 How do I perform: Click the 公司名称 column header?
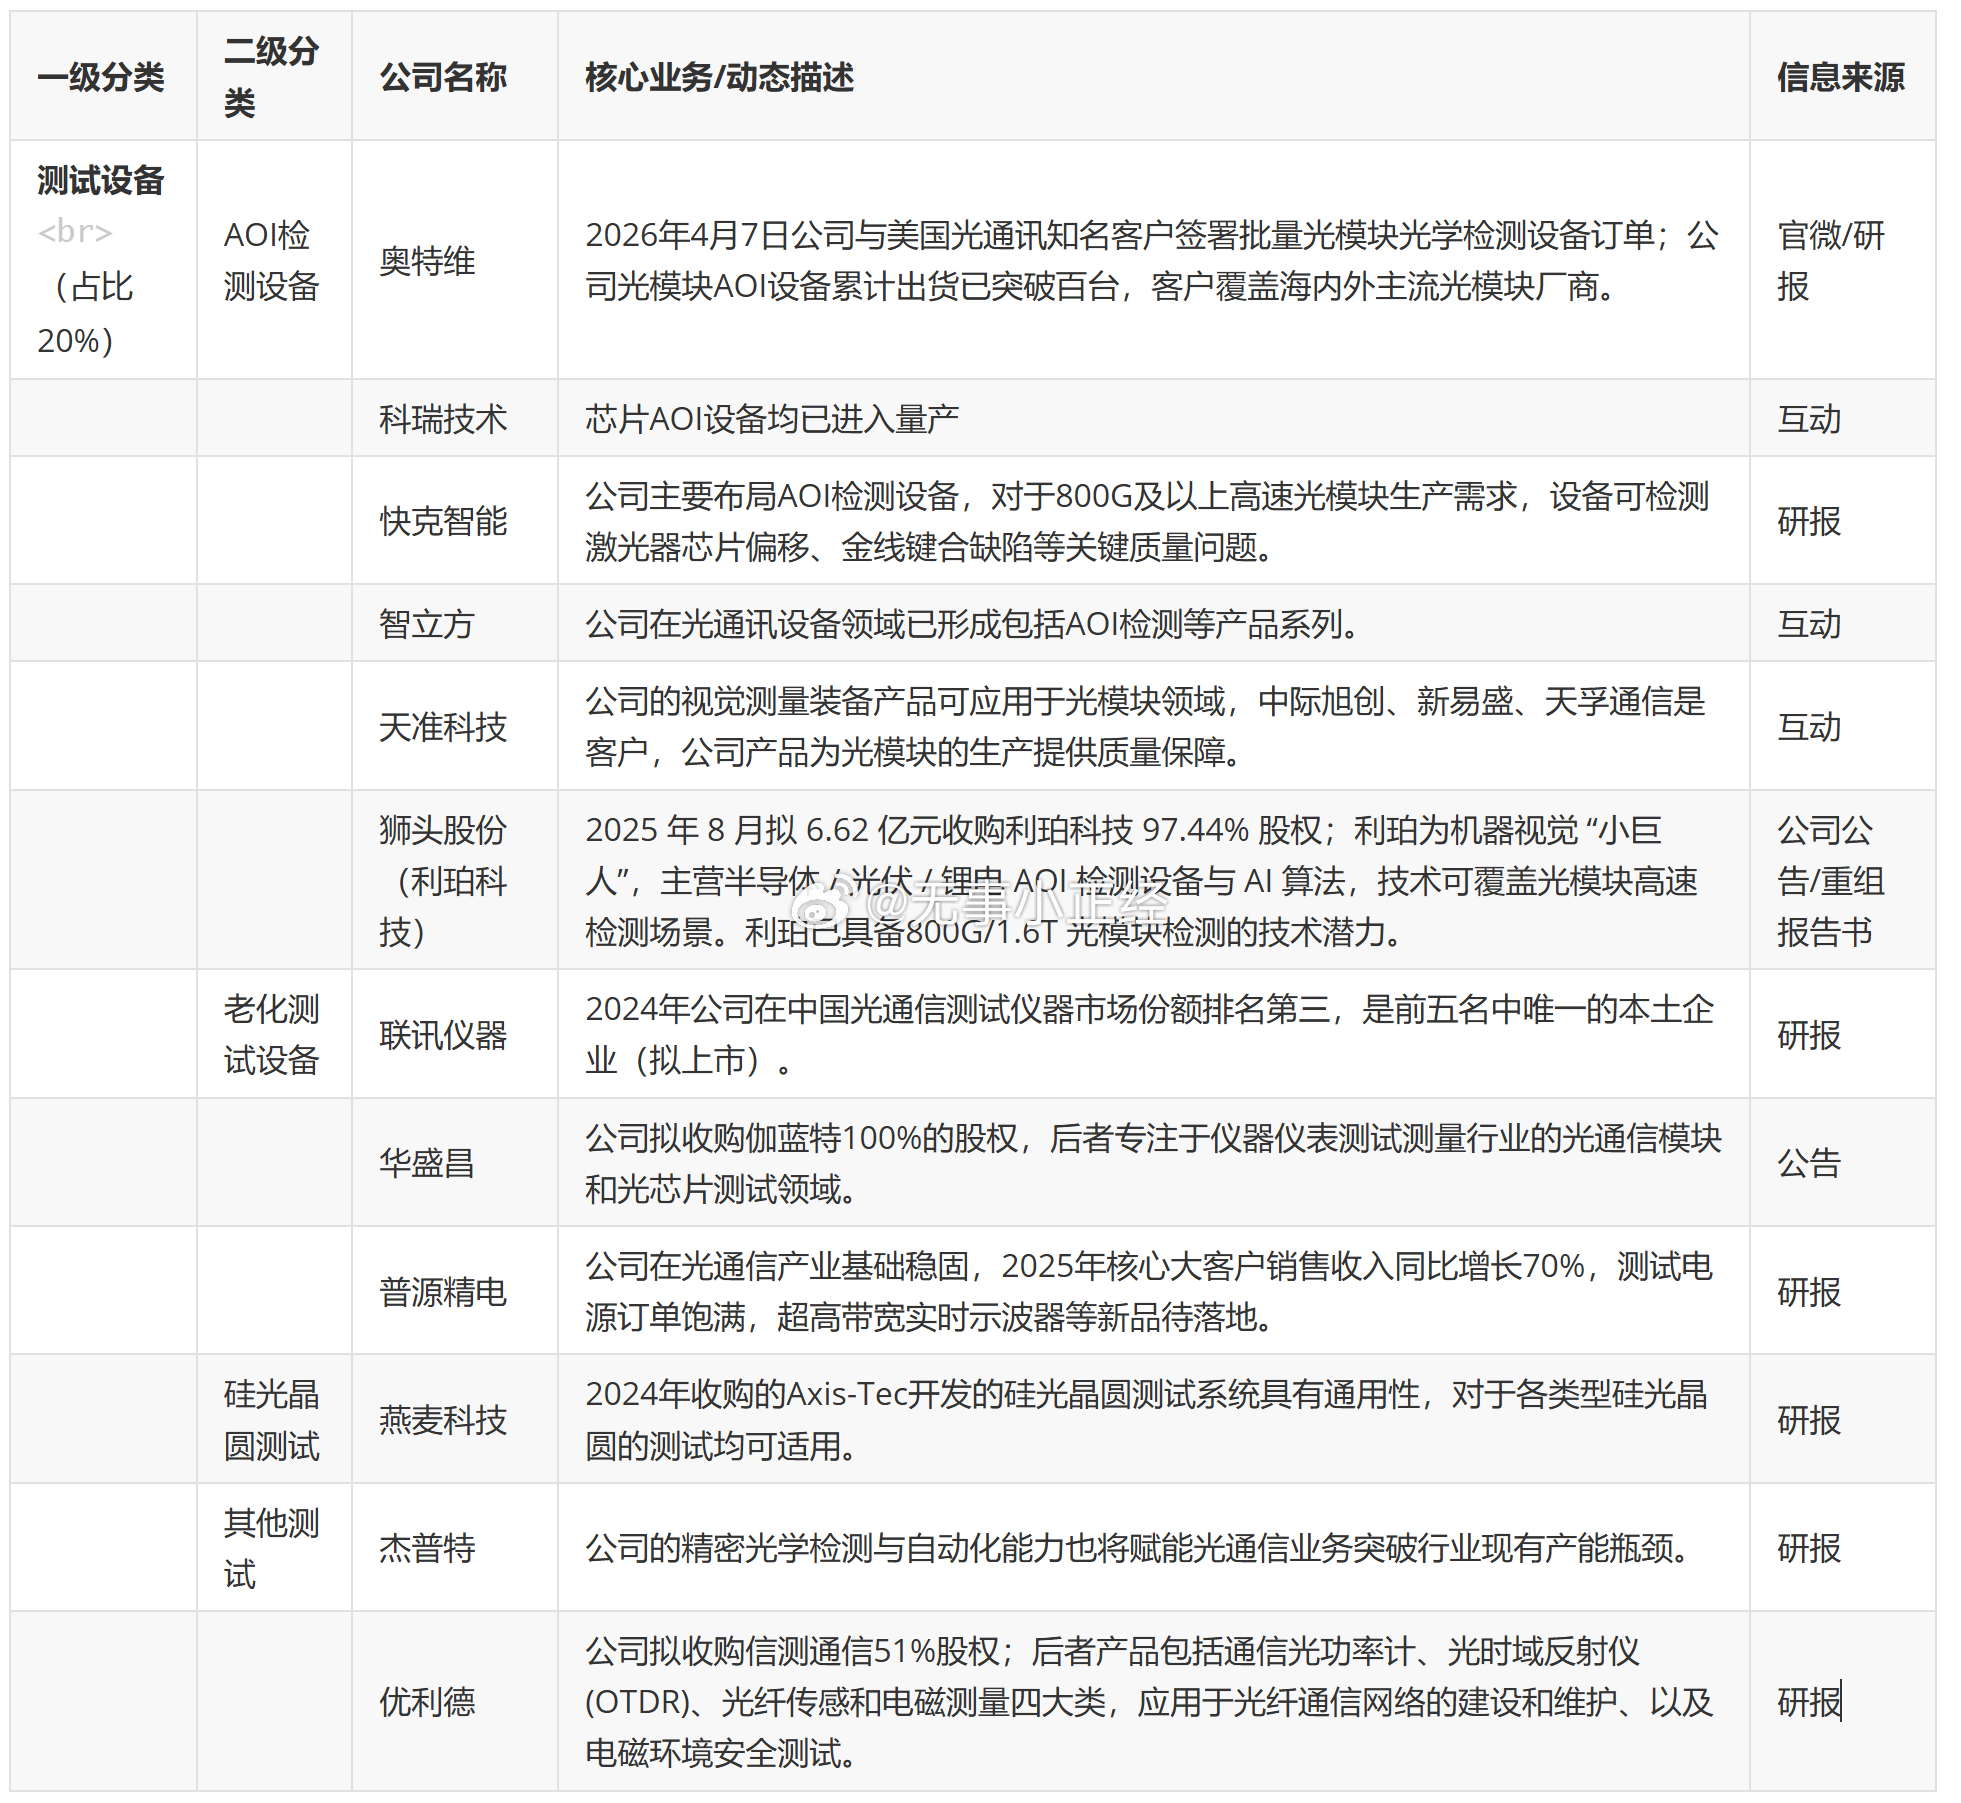[x=443, y=77]
